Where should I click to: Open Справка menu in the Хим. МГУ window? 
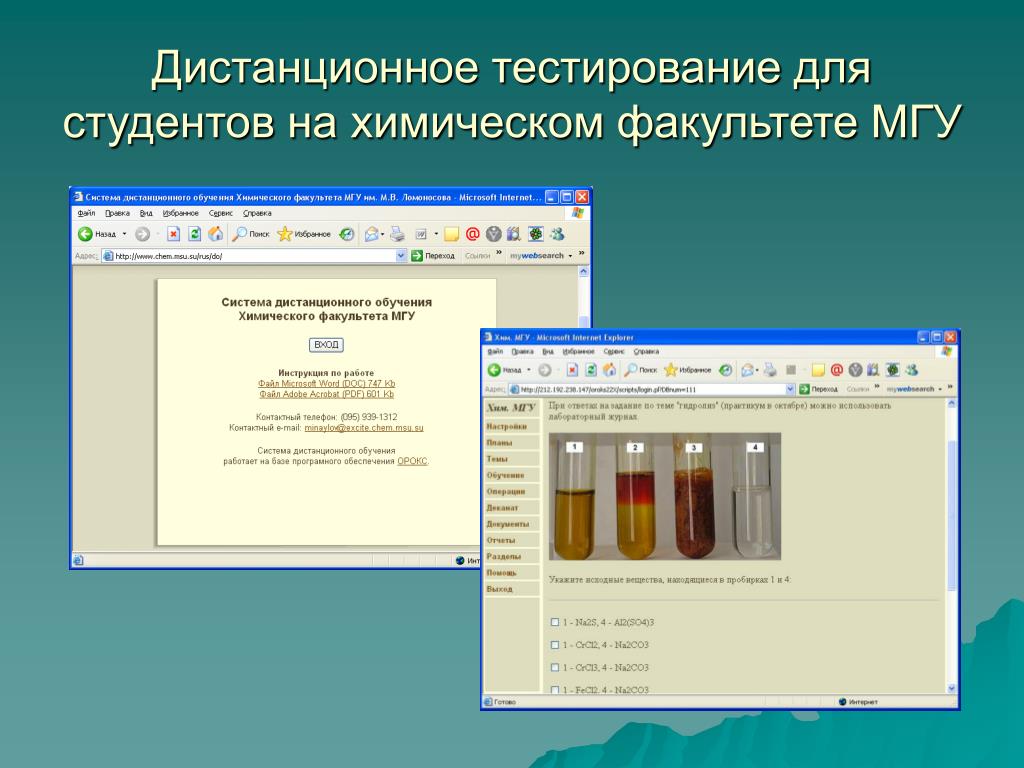646,351
